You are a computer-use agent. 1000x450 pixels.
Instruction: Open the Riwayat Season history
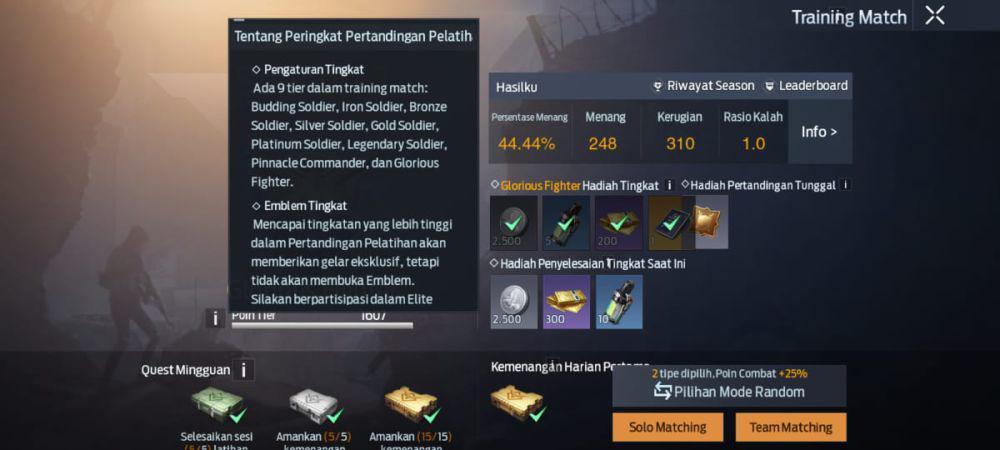point(703,85)
